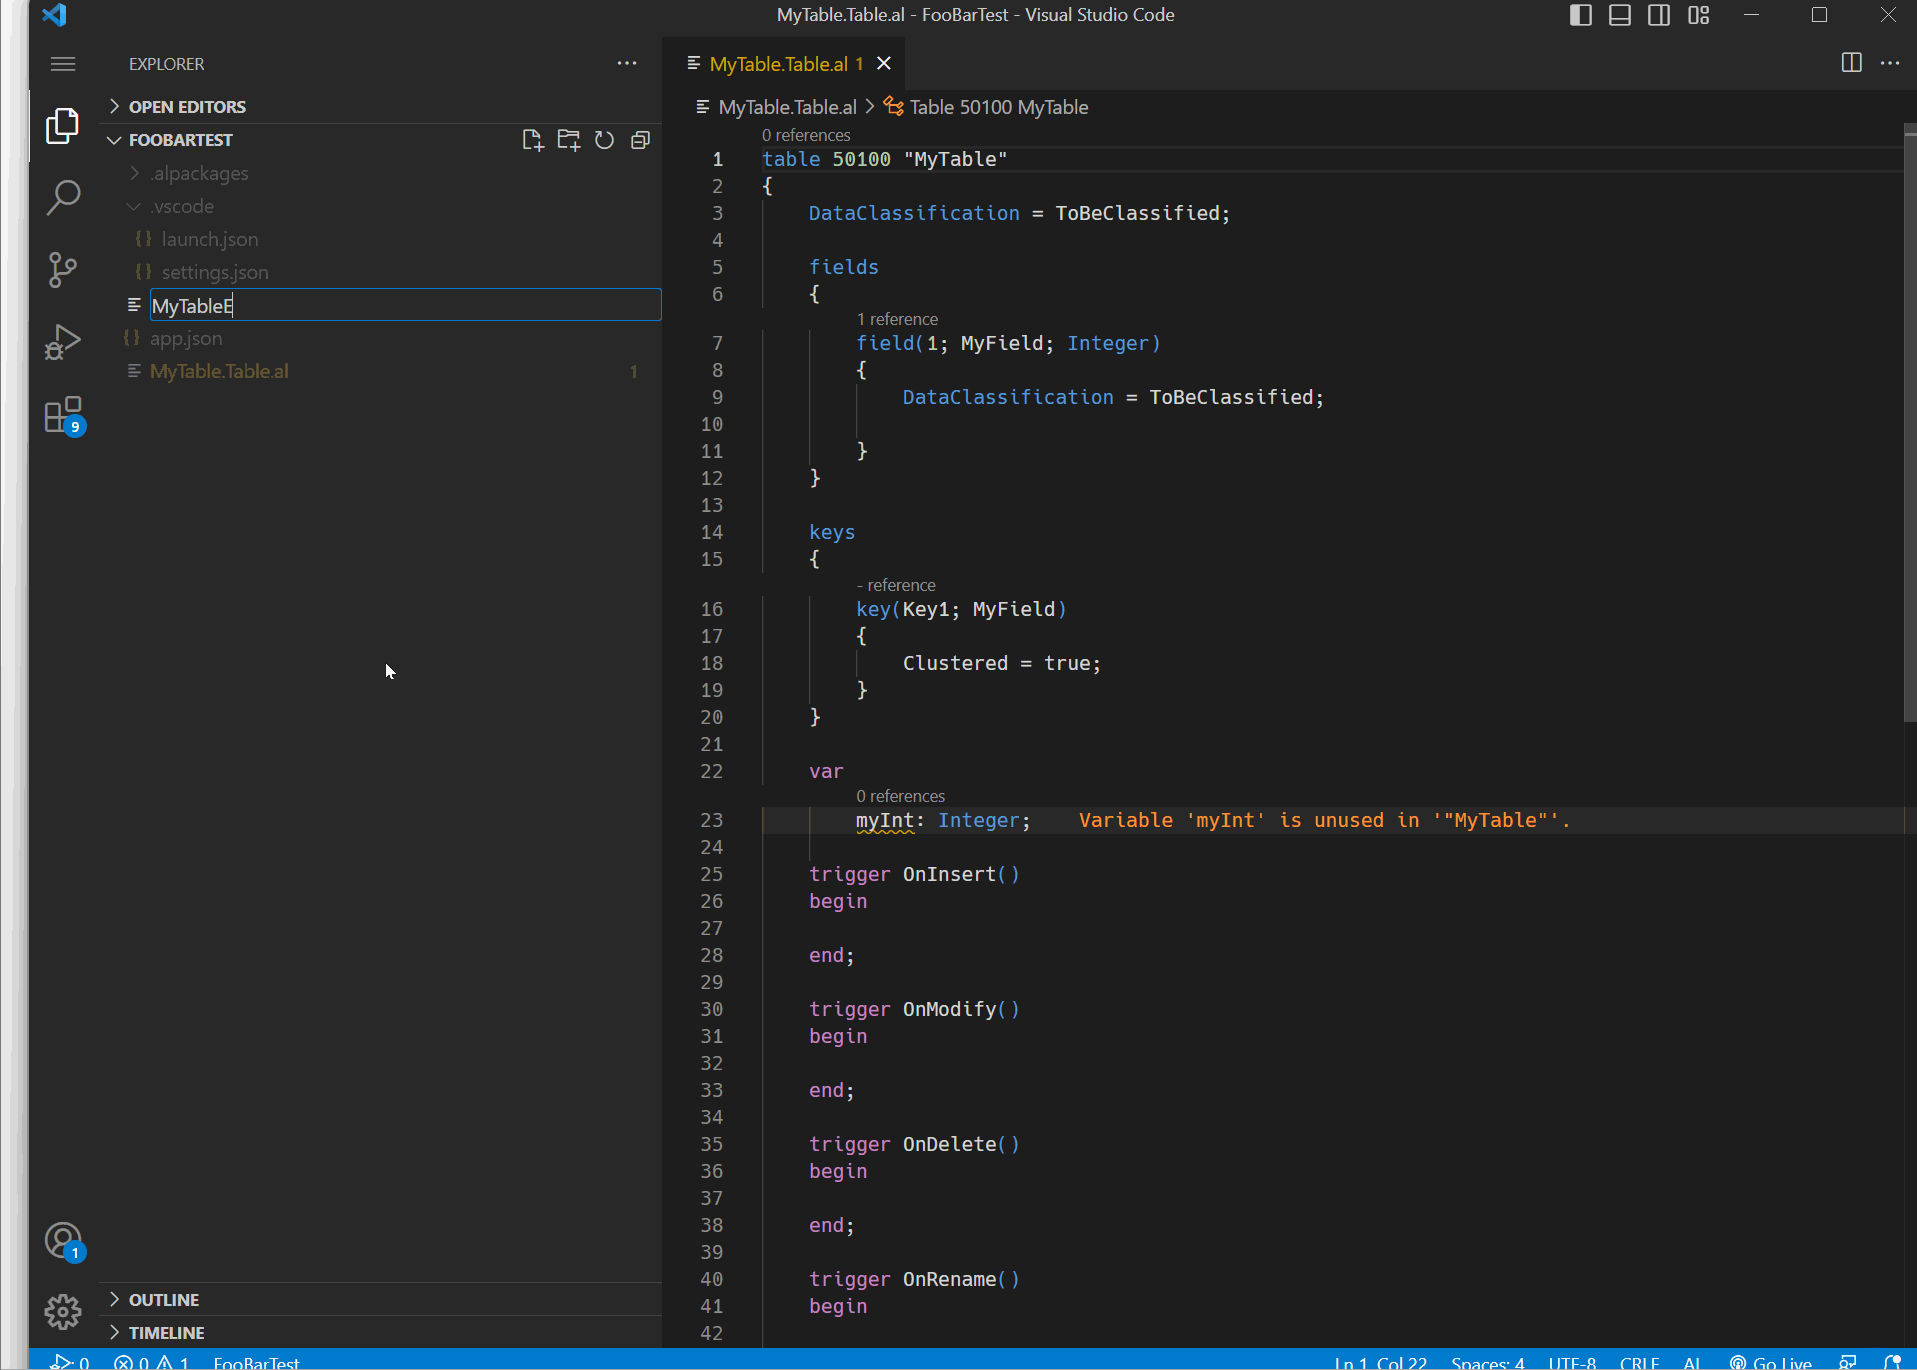
Task: Click the New Folder icon
Action: 568,140
